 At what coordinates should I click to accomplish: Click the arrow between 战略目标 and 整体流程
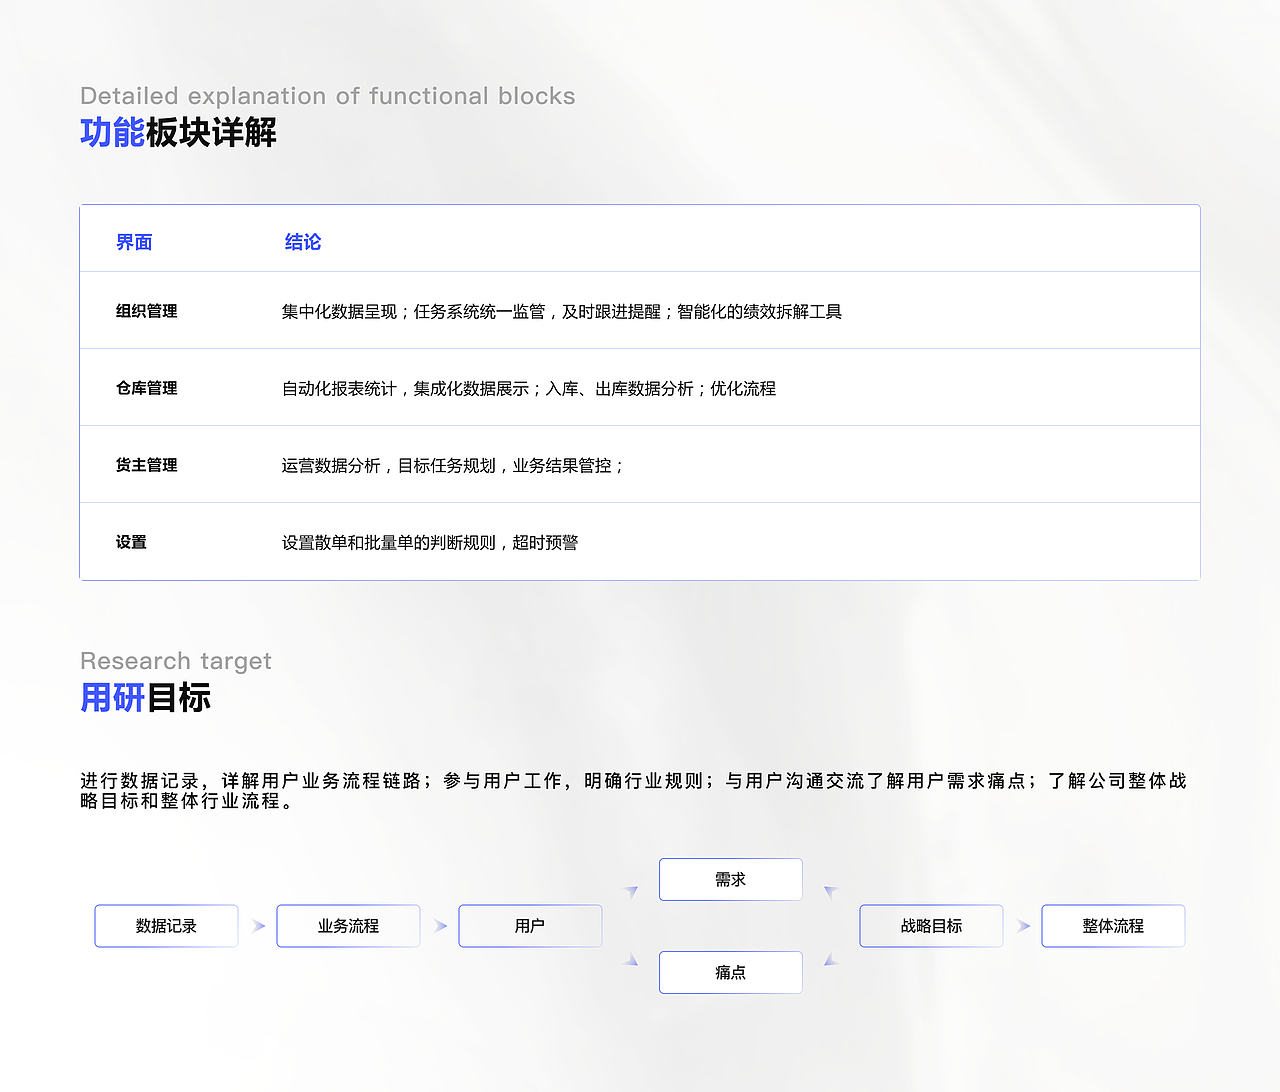tap(1022, 926)
